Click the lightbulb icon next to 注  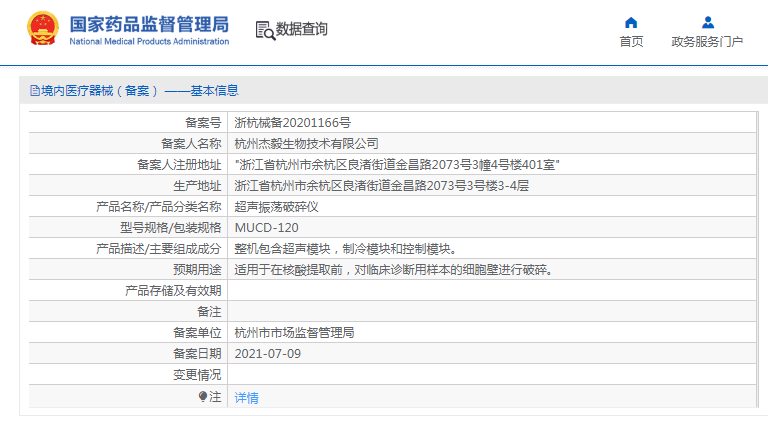pos(203,396)
